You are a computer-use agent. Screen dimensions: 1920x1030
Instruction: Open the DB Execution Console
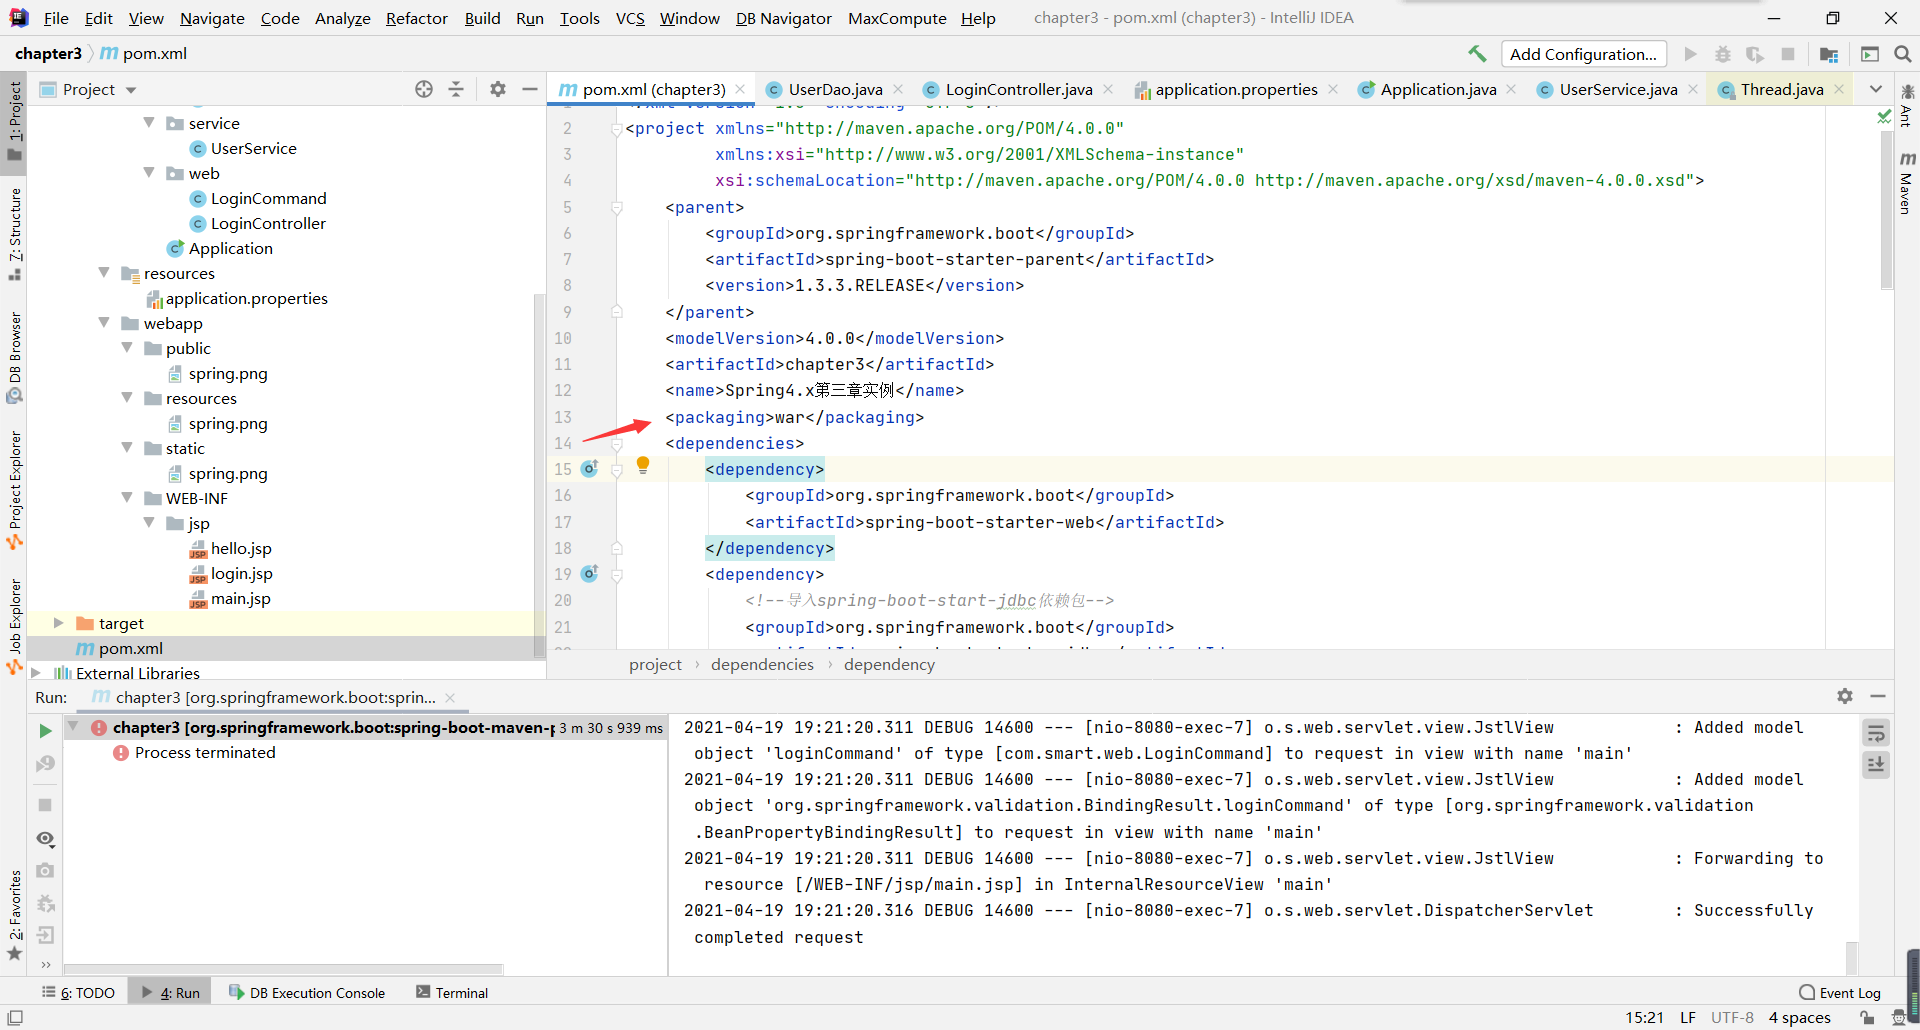[307, 993]
